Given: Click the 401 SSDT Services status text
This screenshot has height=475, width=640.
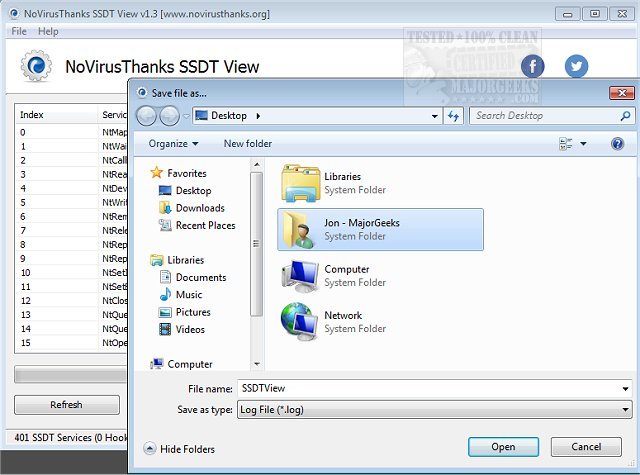Looking at the screenshot, I should [x=71, y=437].
